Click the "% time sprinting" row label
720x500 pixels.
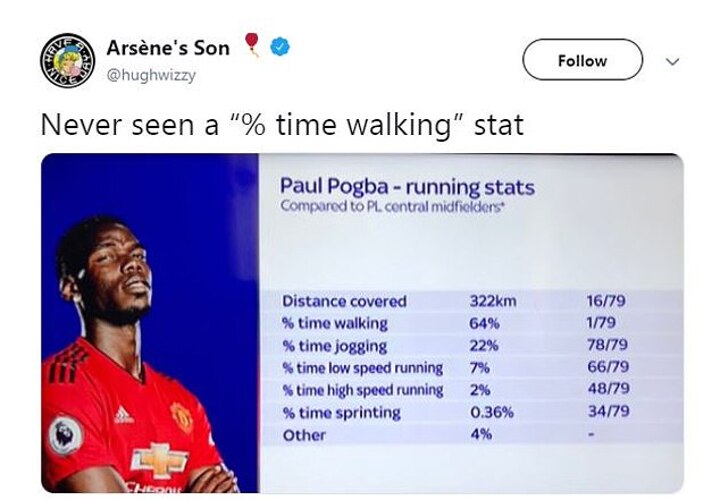tap(340, 413)
